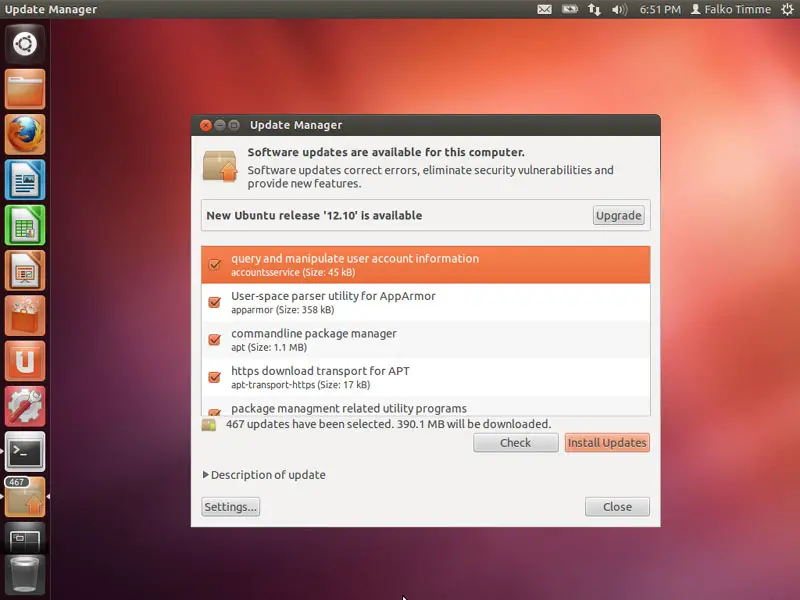Open the mail envelope indicator in top panel
The image size is (800, 600).
coord(544,9)
